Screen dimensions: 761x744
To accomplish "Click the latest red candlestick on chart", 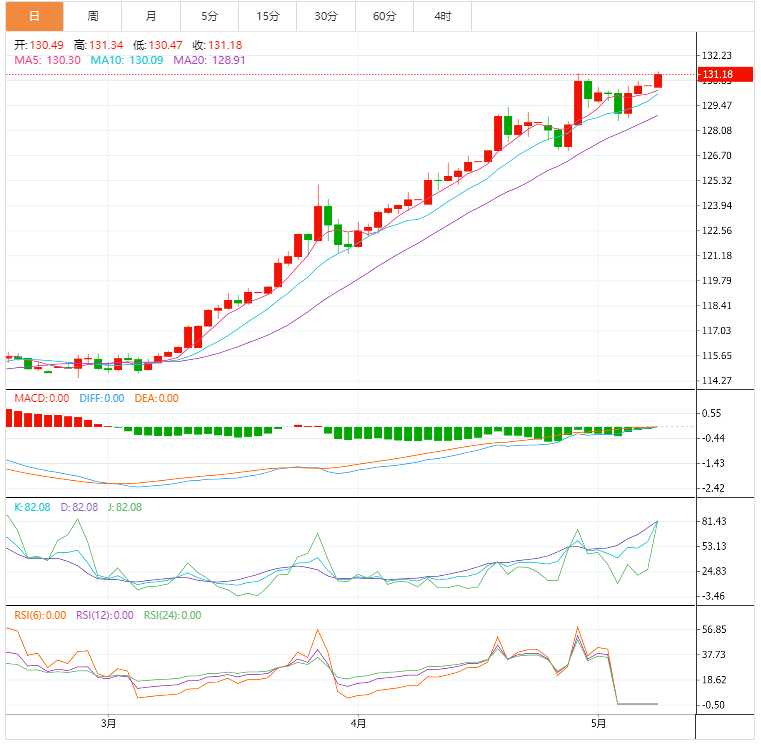I will point(658,81).
